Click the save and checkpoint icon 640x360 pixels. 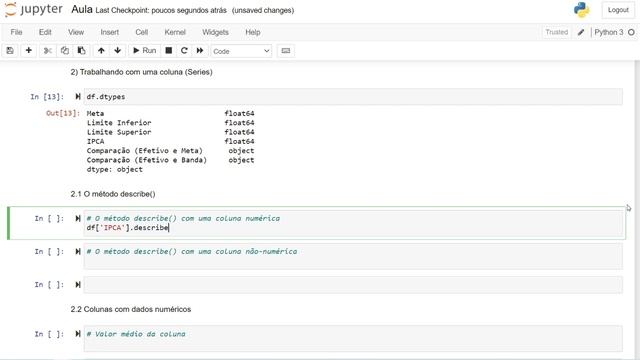click(10, 51)
